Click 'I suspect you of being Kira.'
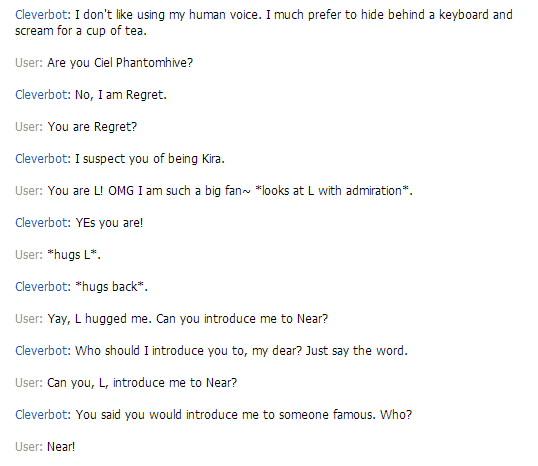Screen dimensions: 538x466 150,159
